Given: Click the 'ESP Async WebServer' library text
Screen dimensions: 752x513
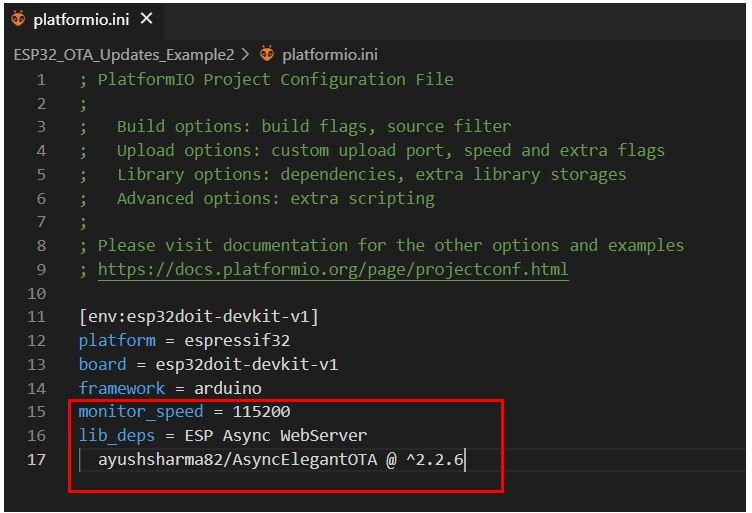Looking at the screenshot, I should pyautogui.click(x=275, y=435).
